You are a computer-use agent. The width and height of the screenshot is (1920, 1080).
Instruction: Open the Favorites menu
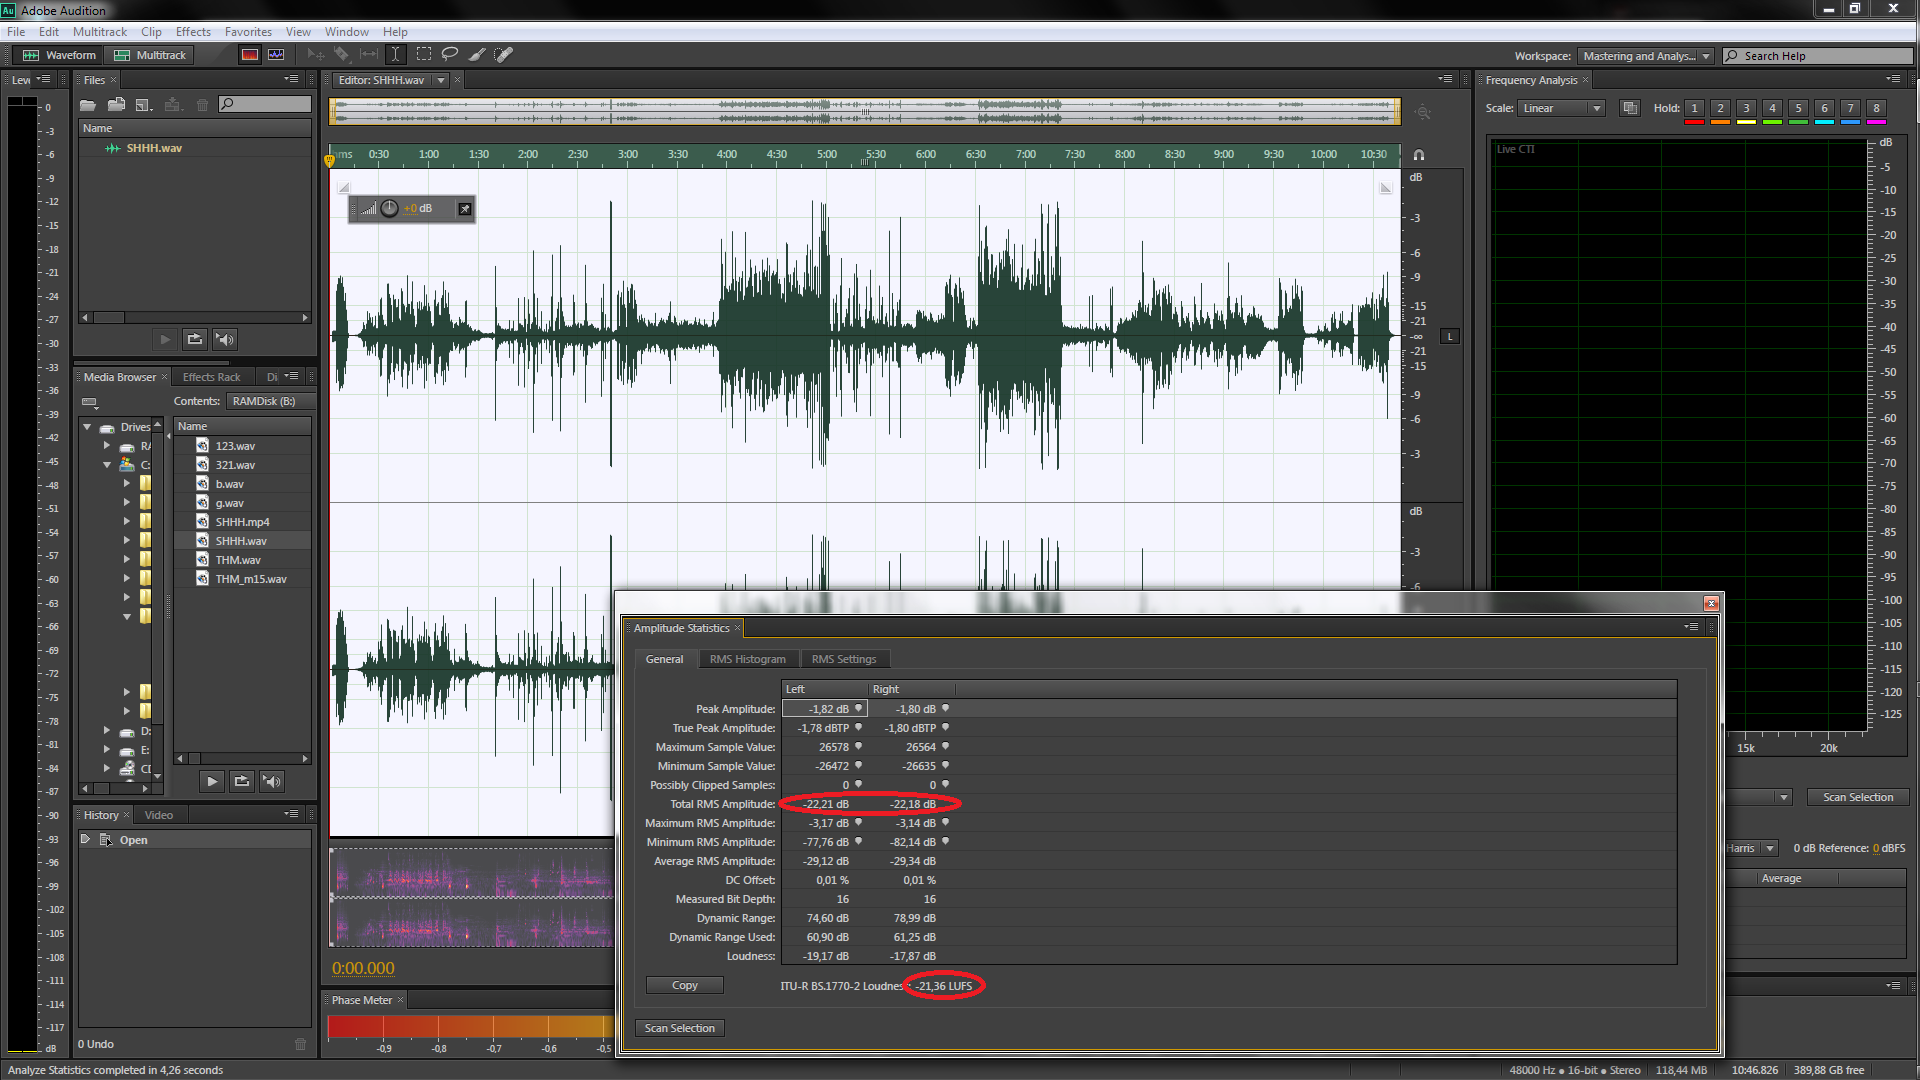[x=248, y=32]
